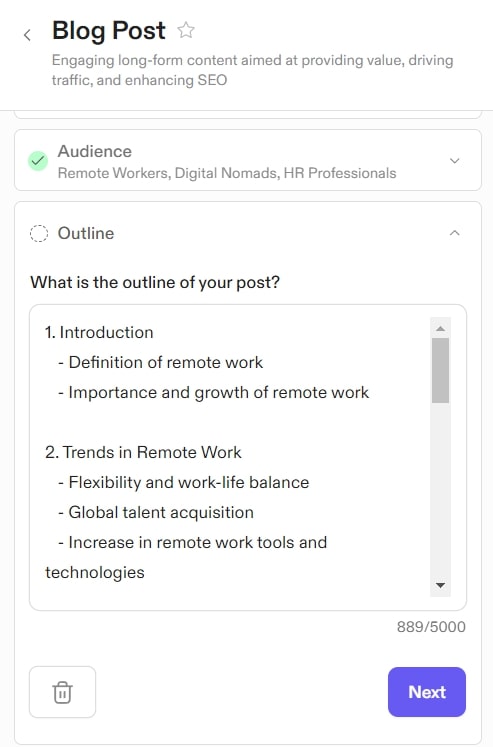Image resolution: width=493 pixels, height=747 pixels.
Task: Click the Outline section heading
Action: point(86,233)
